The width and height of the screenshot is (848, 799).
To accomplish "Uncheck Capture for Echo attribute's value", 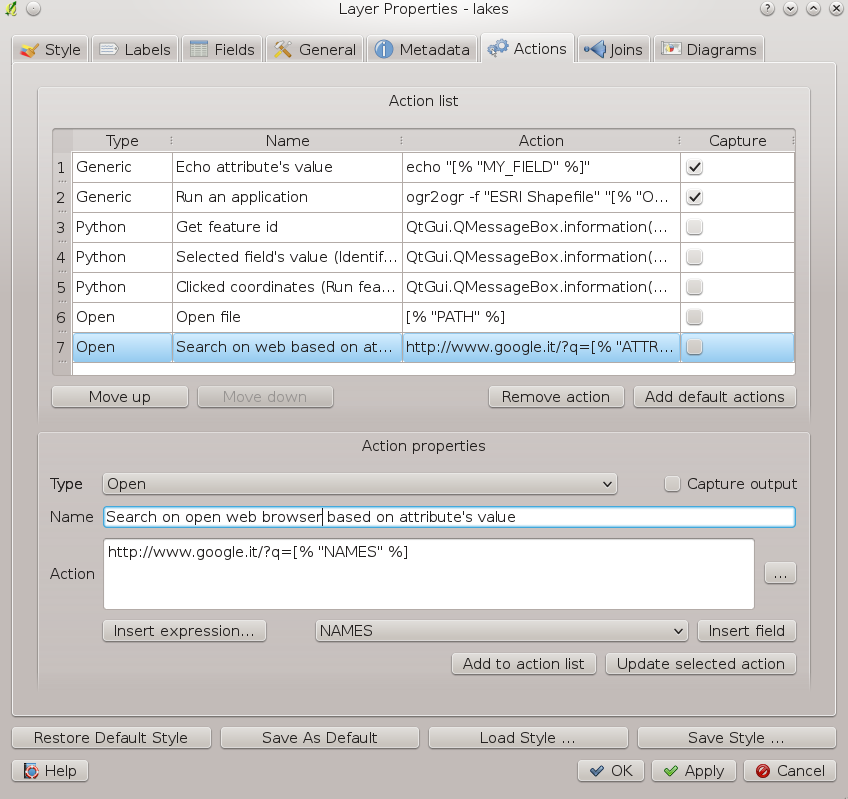I will pyautogui.click(x=694, y=167).
